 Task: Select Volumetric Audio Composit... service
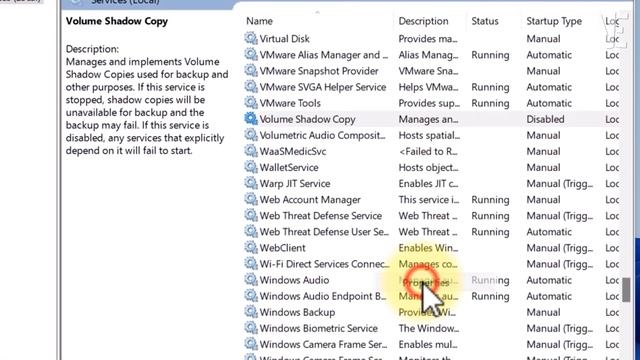pos(322,135)
